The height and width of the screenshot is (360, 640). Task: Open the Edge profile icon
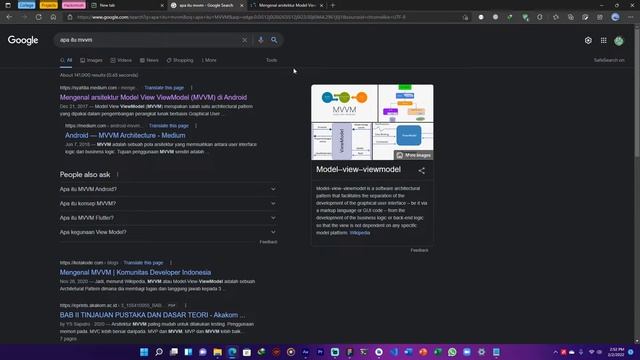coord(616,17)
